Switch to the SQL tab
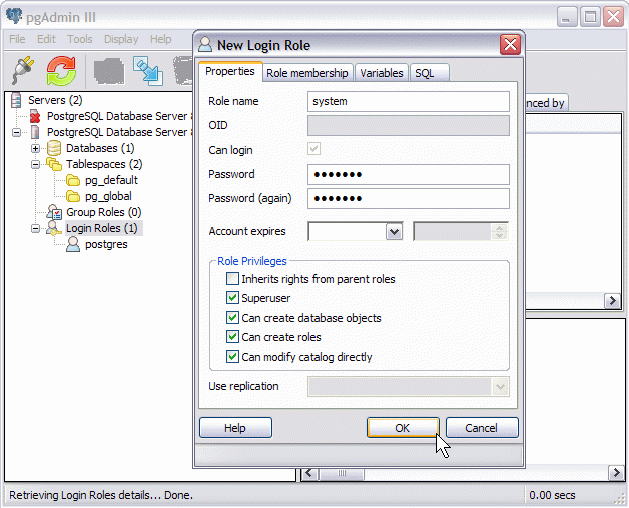Screen dimensions: 629x508 [429, 73]
